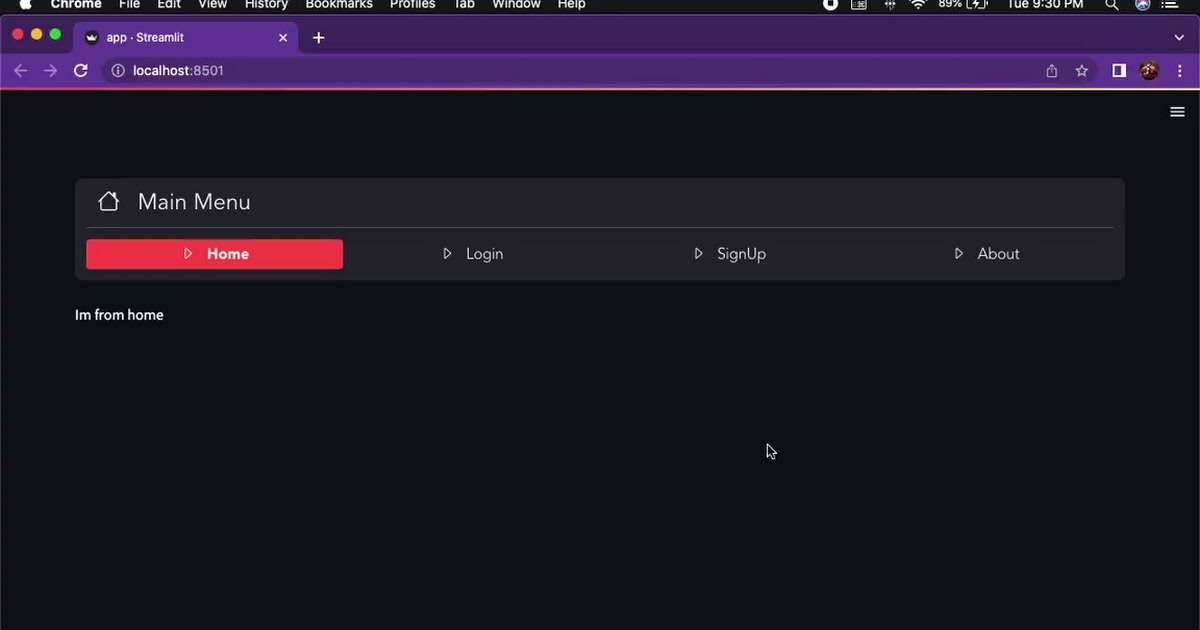Open the Chrome application menu

[76, 4]
